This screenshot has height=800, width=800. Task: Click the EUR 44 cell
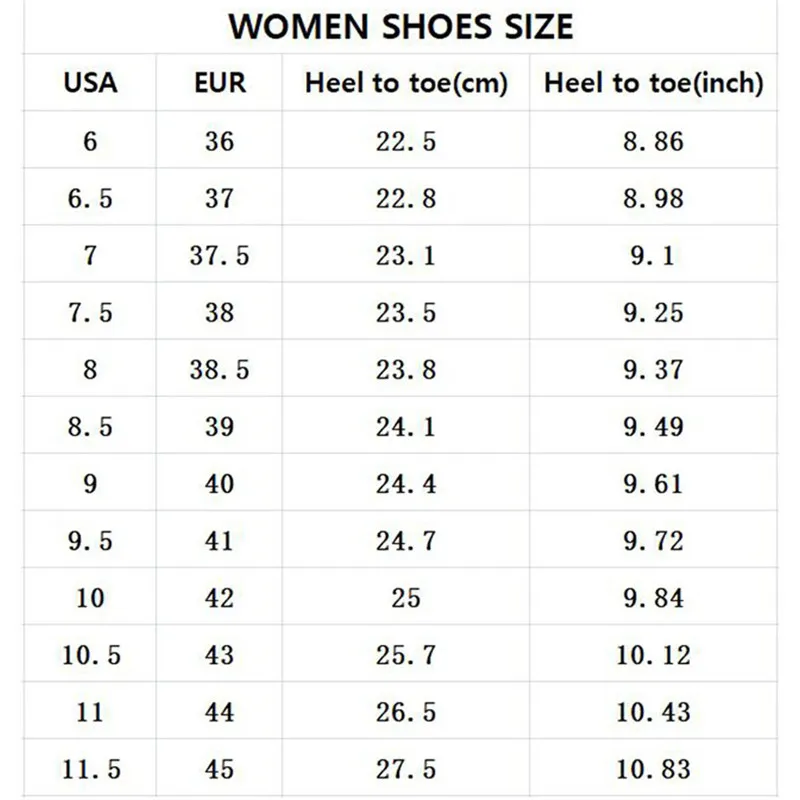219,712
